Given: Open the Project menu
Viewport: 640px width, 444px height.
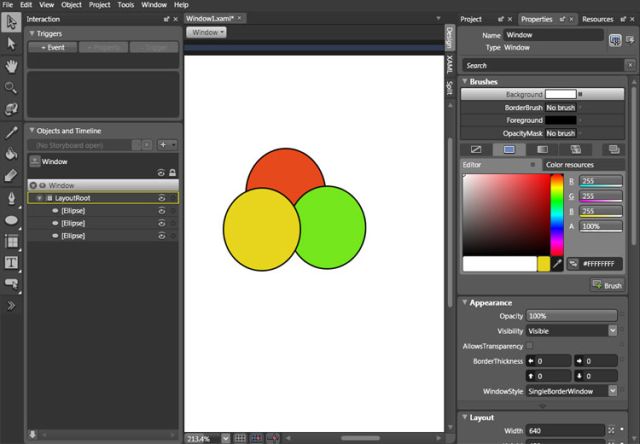Looking at the screenshot, I should click(x=99, y=5).
